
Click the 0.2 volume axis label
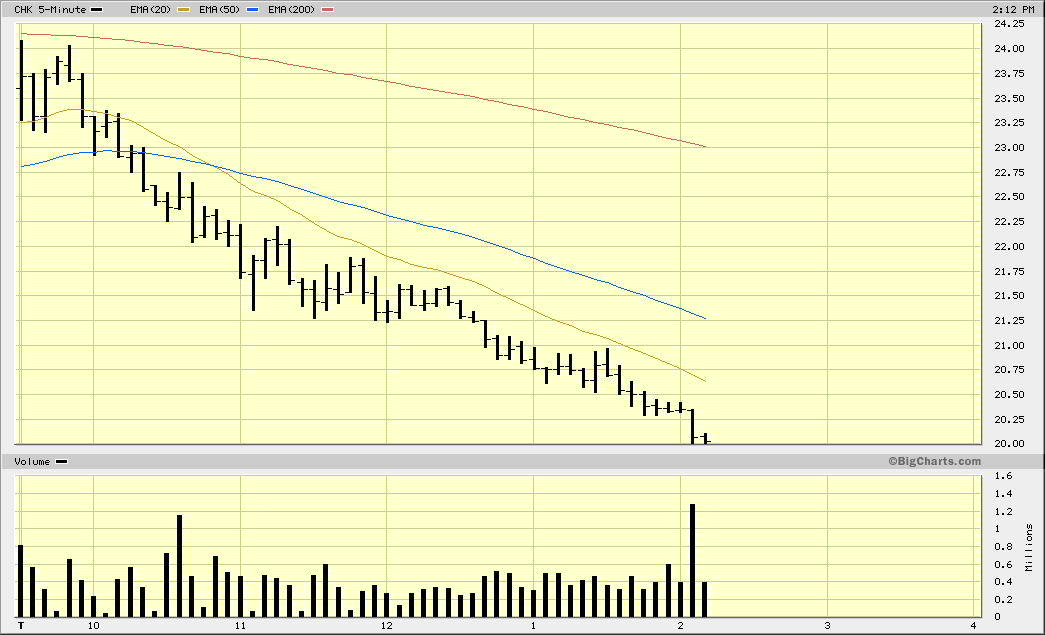[x=1003, y=600]
